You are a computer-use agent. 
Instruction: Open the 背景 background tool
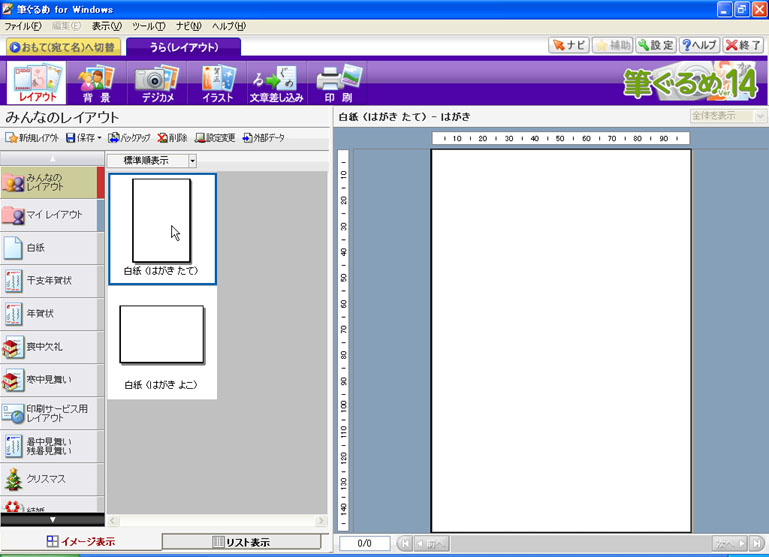pos(97,82)
